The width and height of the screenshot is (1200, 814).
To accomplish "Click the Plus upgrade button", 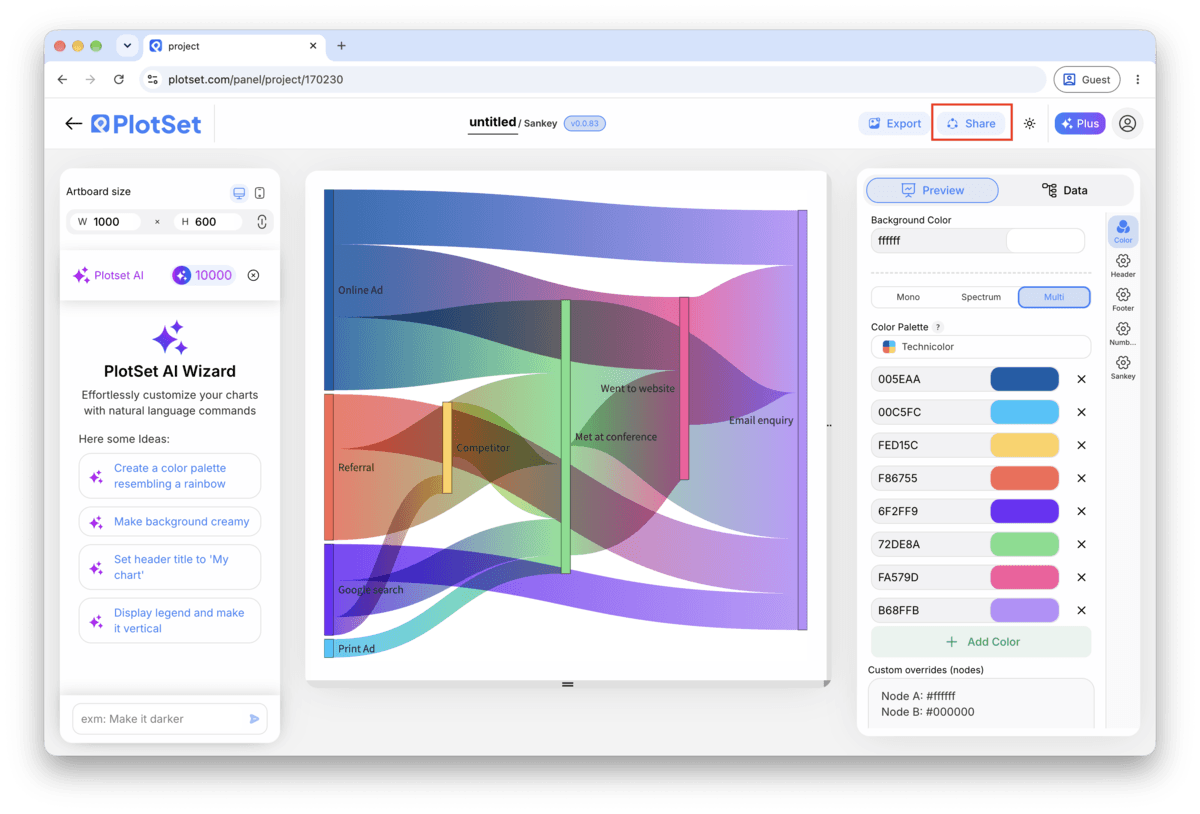I will [1080, 123].
